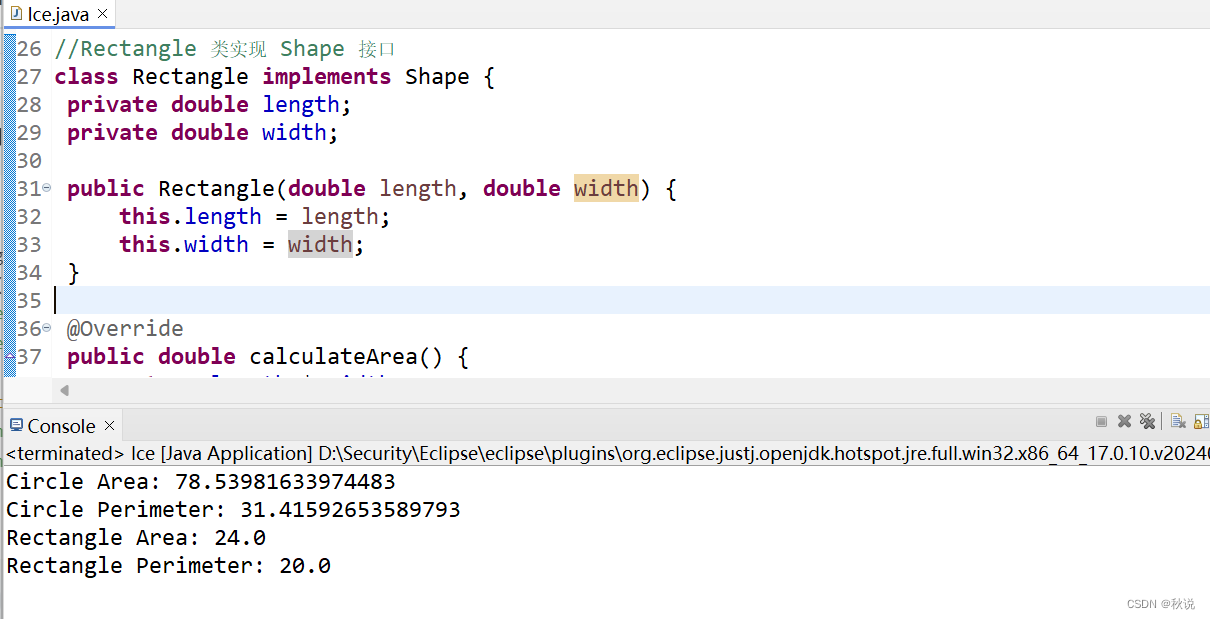Collapse the @Override fold at line 36
Image resolution: width=1210 pixels, height=619 pixels.
47,328
